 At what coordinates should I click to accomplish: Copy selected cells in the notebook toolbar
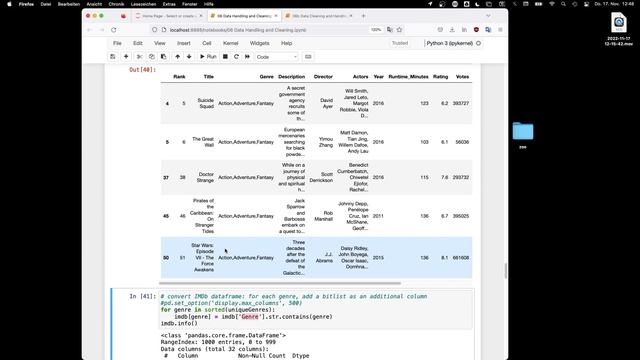[151, 57]
